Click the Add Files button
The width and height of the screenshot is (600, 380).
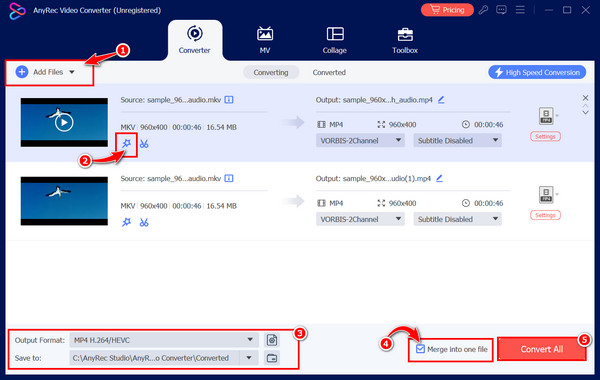39,72
